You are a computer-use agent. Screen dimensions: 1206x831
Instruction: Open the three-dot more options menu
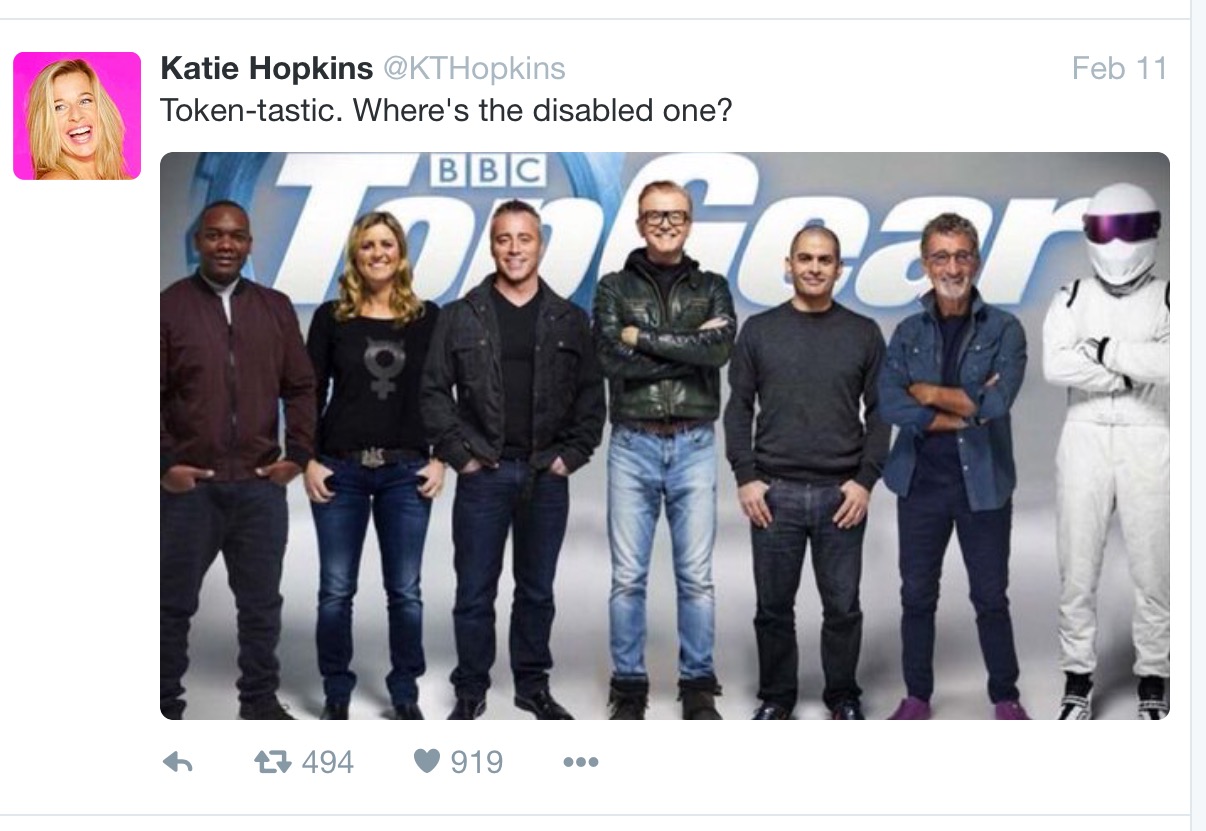580,763
